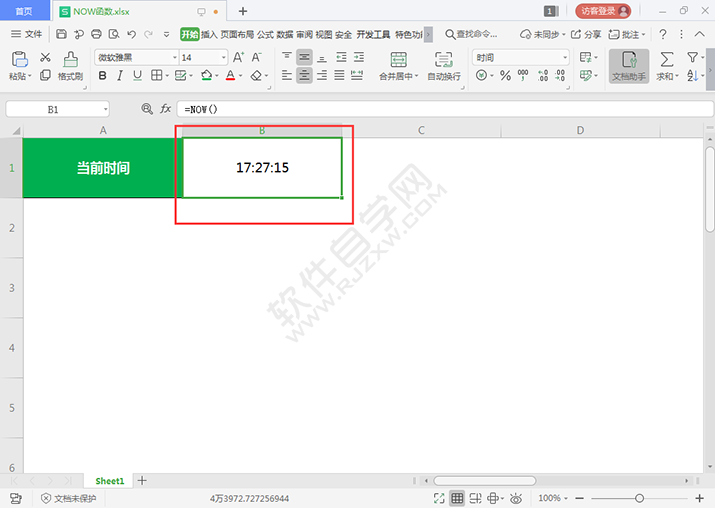This screenshot has width=715, height=508.
Task: Open the Filter dropdown
Action: (695, 57)
